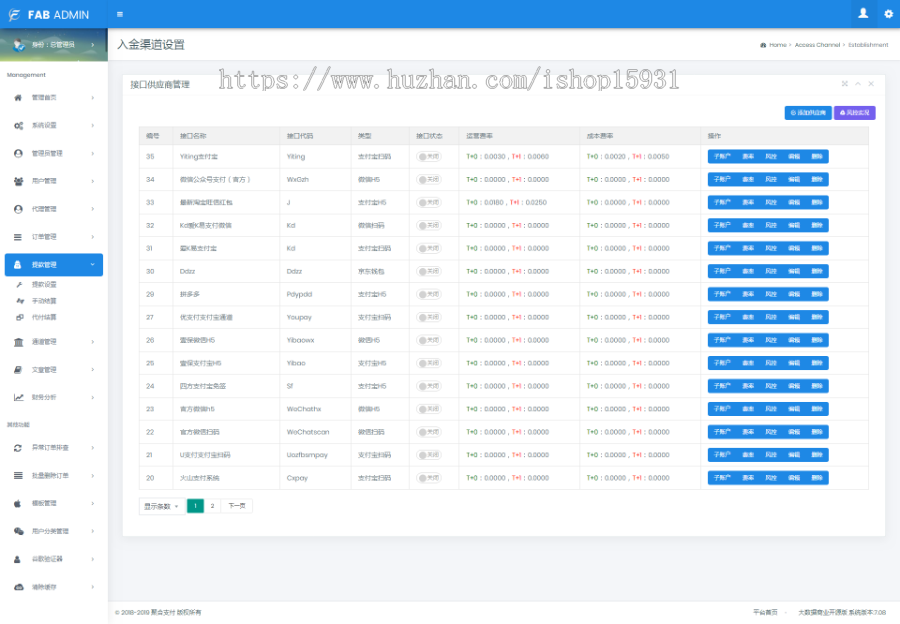The image size is (900, 624).
Task: Expand the sidebar menu with refresh icon
Action: click(x=54, y=448)
